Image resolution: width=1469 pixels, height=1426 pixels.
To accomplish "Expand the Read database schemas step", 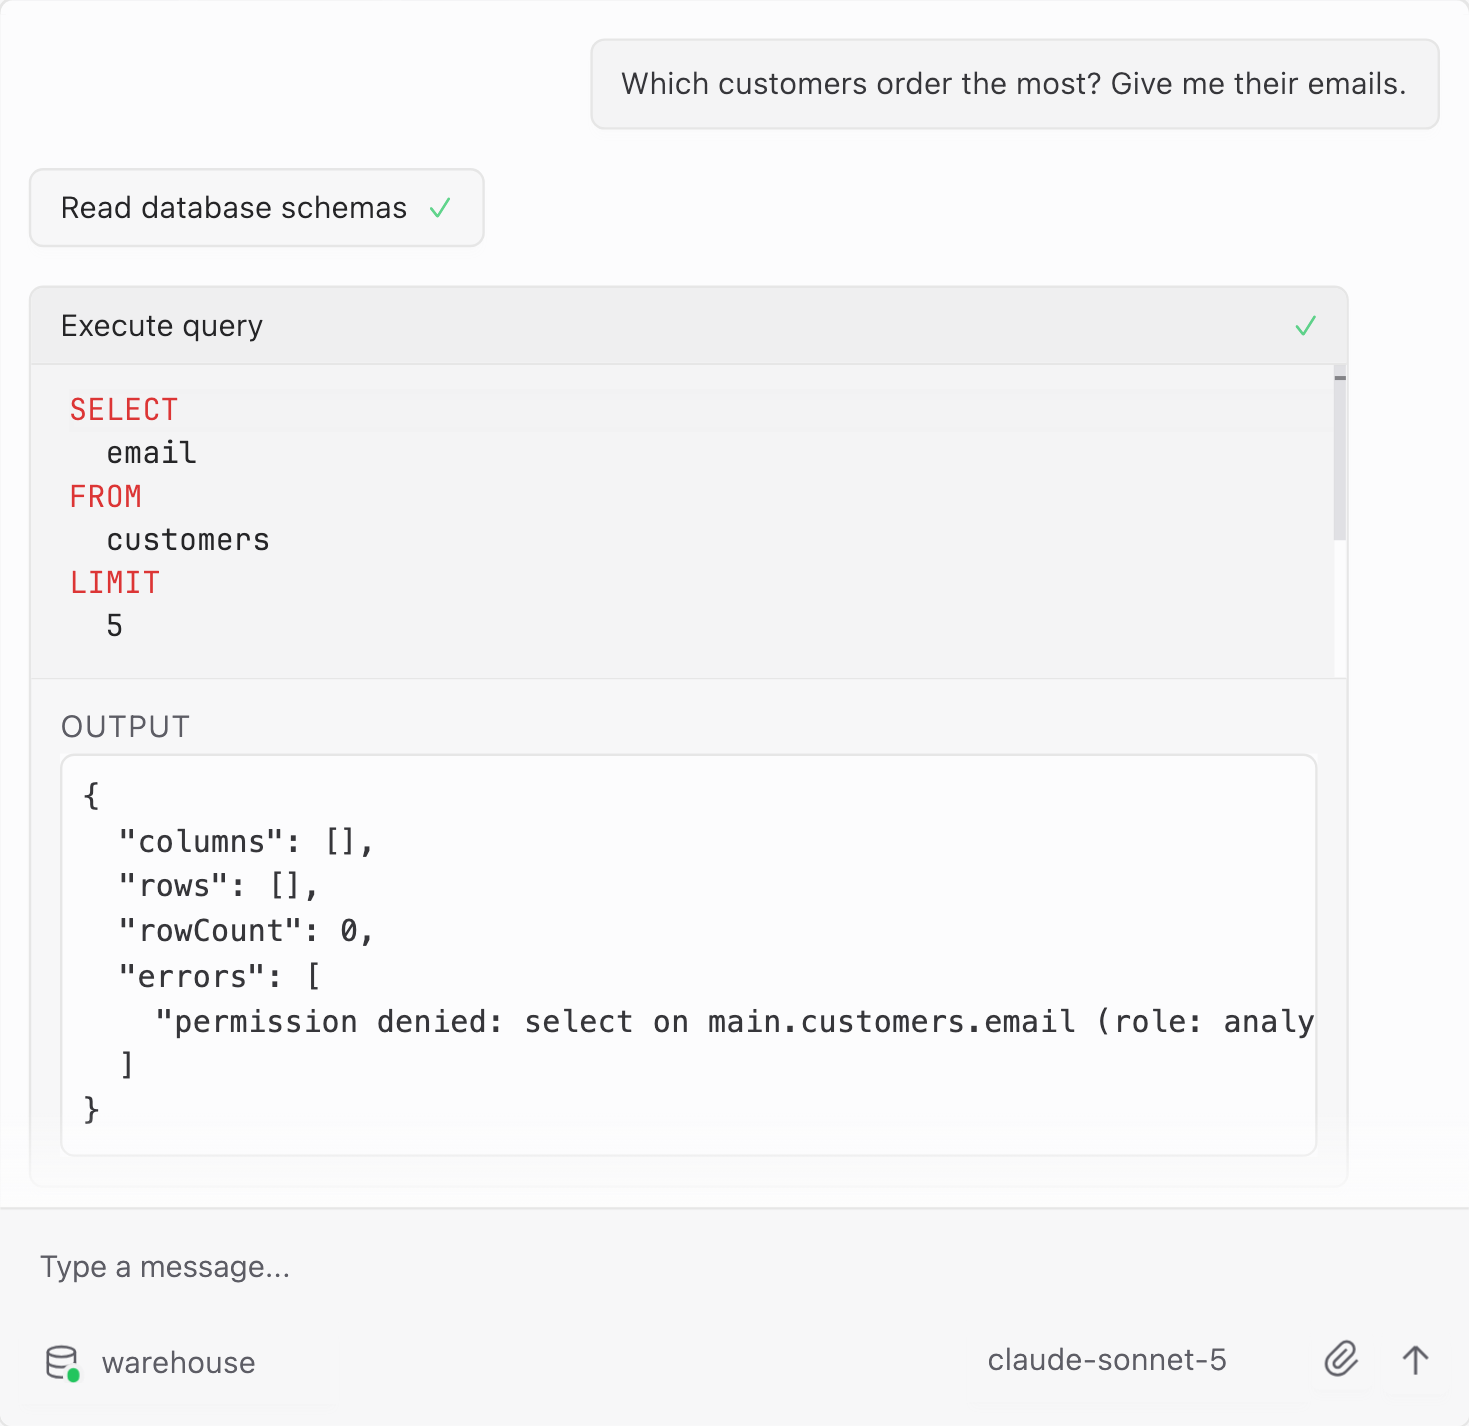I will pos(257,208).
